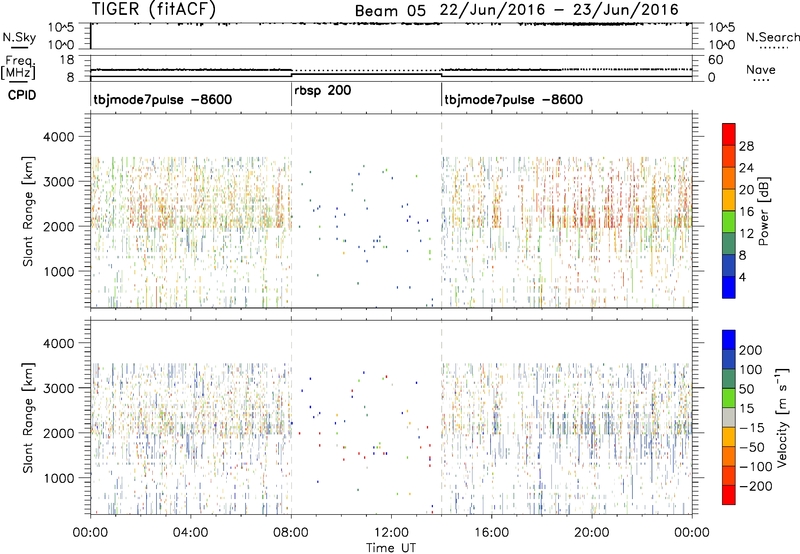Click the '4000' tick label on the power panel
The width and height of the screenshot is (800, 554).
59,137
